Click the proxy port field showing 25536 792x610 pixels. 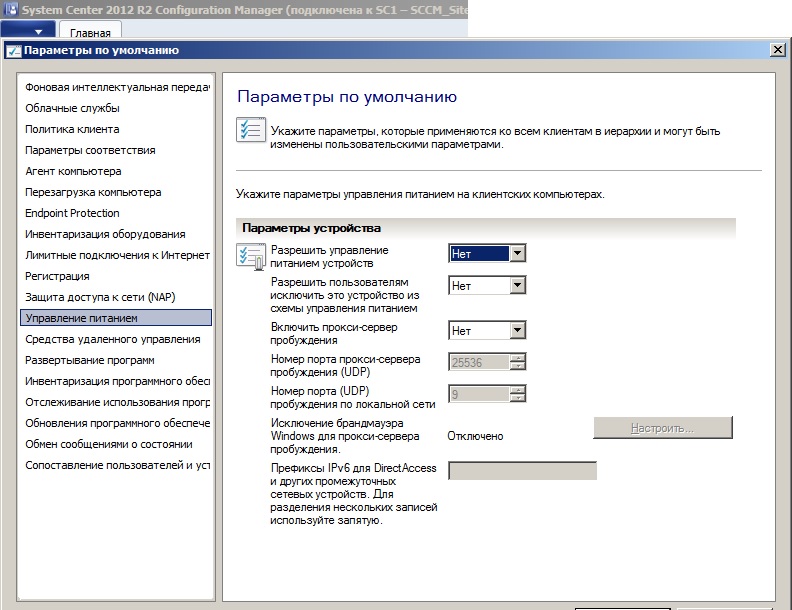pyautogui.click(x=479, y=362)
